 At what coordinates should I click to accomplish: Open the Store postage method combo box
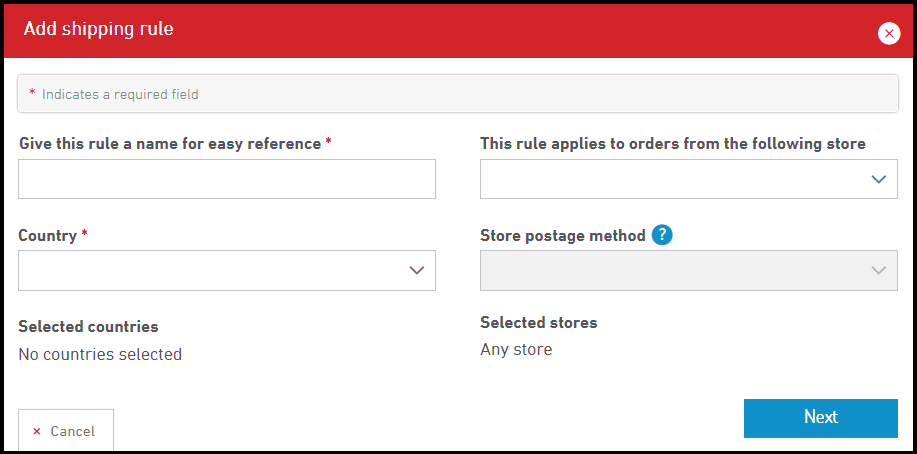(688, 270)
